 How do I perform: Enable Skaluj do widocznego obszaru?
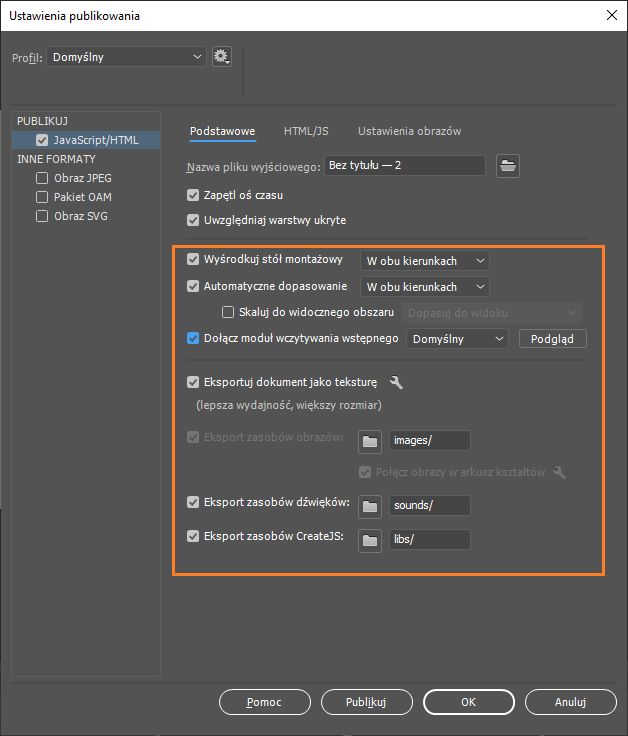(228, 312)
